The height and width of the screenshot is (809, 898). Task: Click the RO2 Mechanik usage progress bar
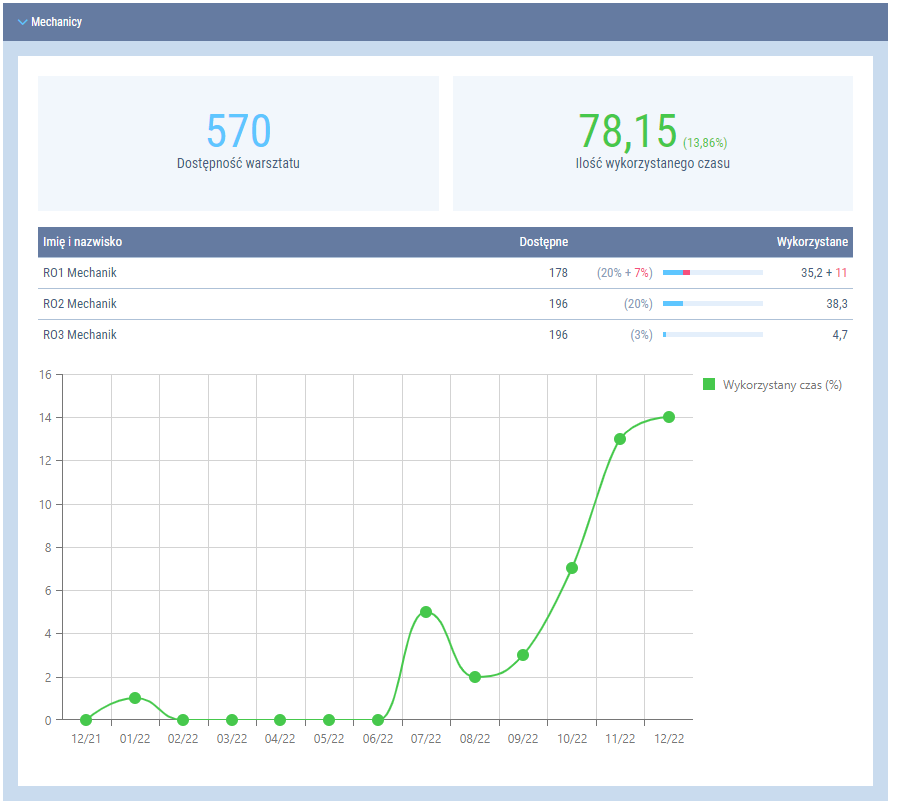tap(712, 304)
